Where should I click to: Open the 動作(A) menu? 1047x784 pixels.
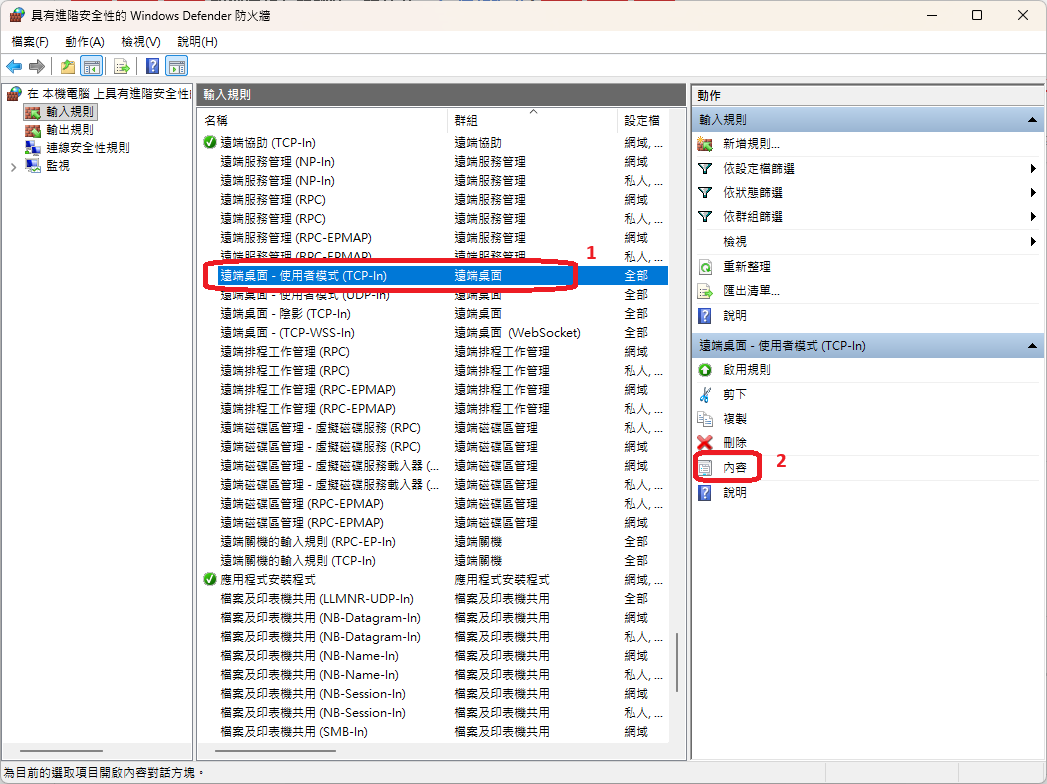coord(85,42)
